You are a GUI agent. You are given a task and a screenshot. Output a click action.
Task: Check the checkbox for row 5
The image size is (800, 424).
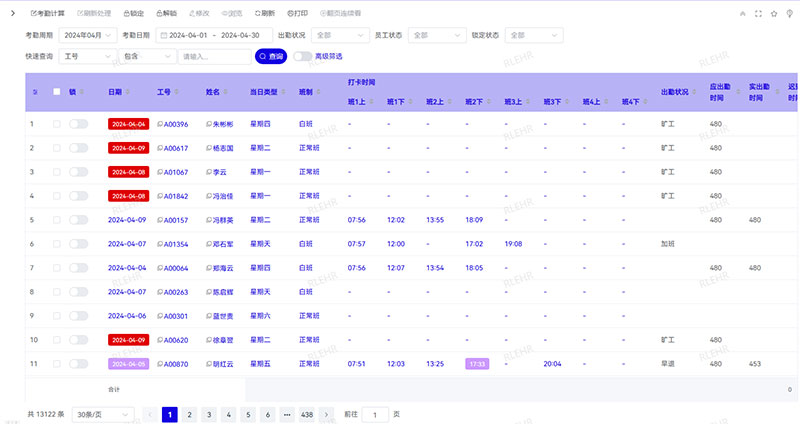(57, 220)
